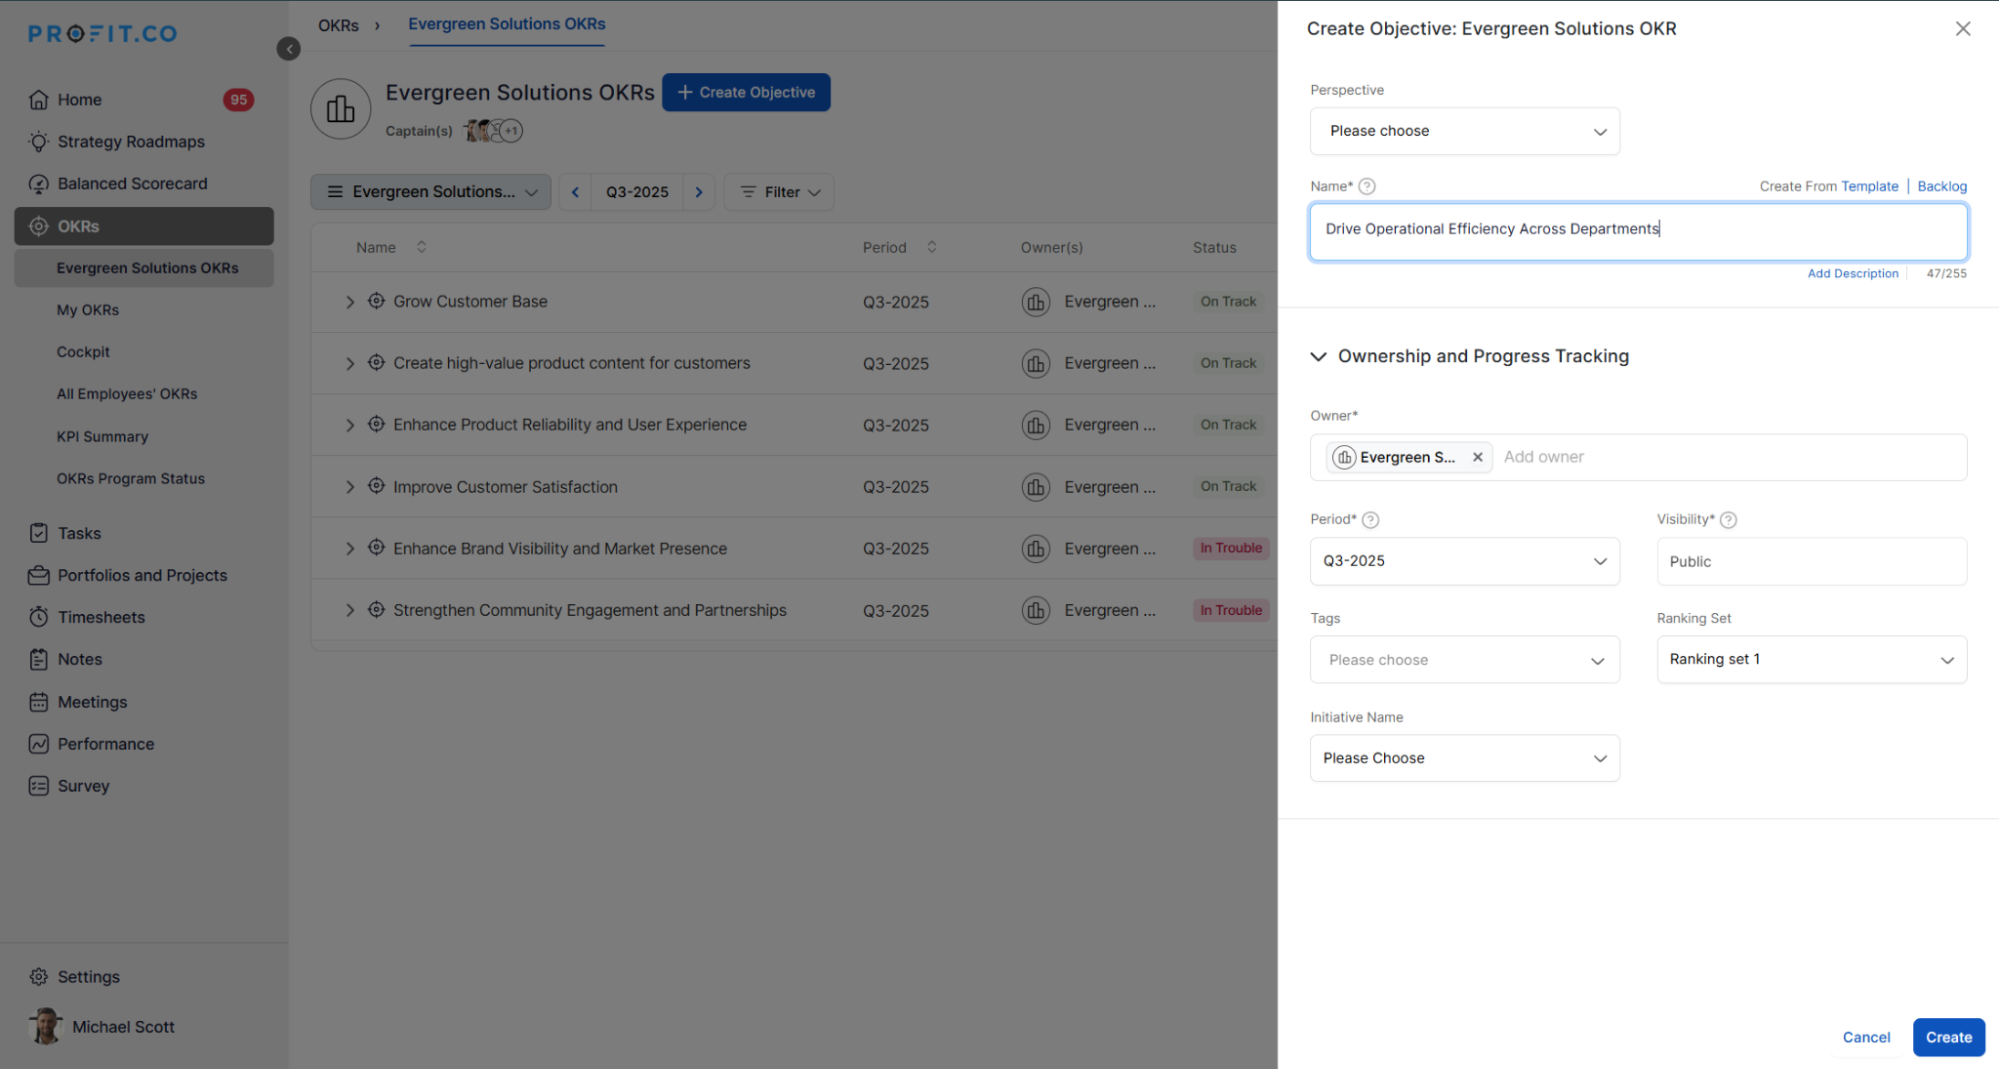
Task: Go to the next period after Q3-2025
Action: pos(699,192)
